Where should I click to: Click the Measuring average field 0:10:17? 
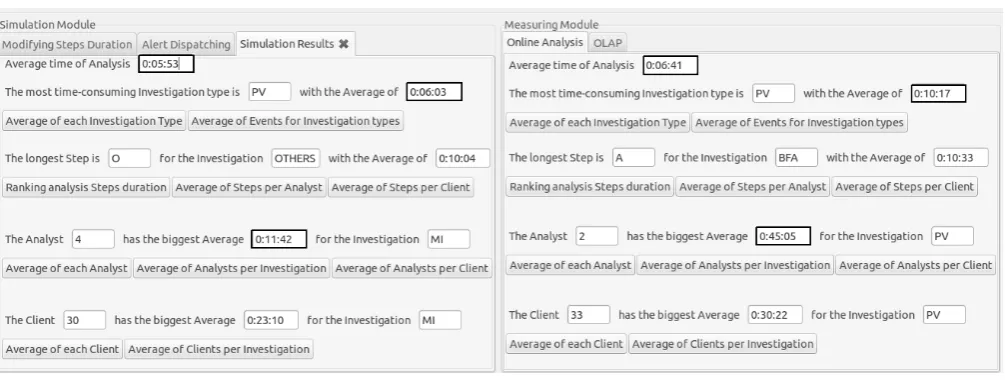[938, 94]
